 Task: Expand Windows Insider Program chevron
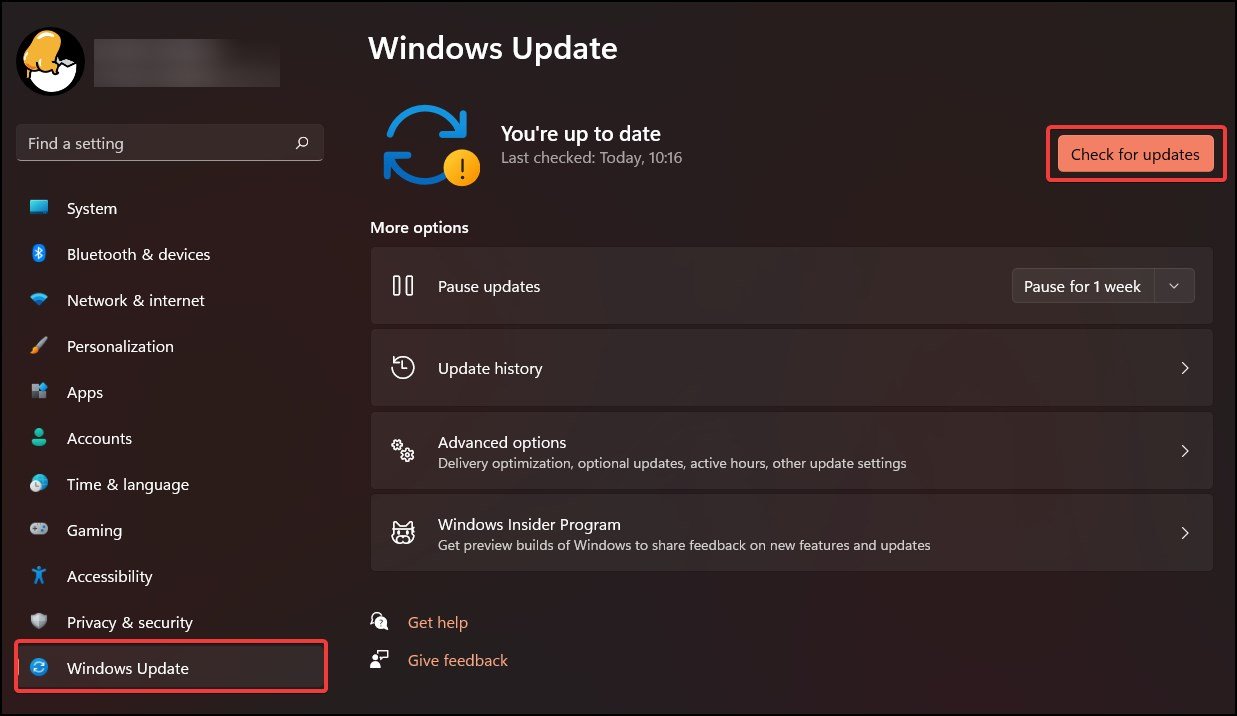1185,532
